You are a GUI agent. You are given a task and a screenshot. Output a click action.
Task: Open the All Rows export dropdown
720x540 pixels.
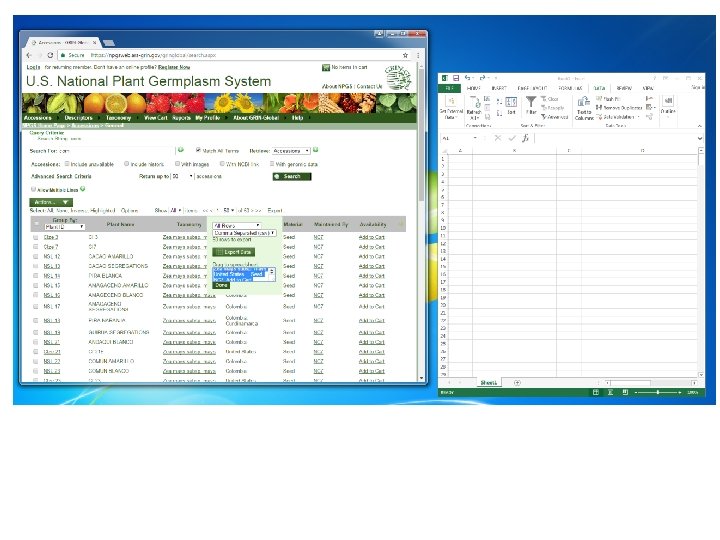click(x=236, y=225)
